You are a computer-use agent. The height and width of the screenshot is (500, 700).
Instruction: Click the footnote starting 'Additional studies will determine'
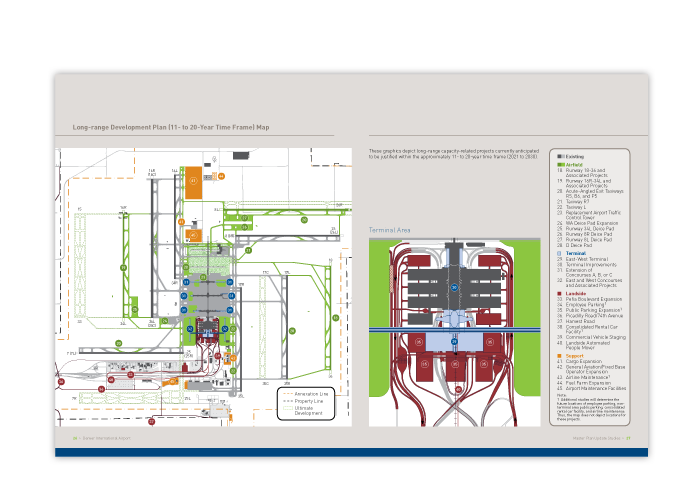[591, 410]
